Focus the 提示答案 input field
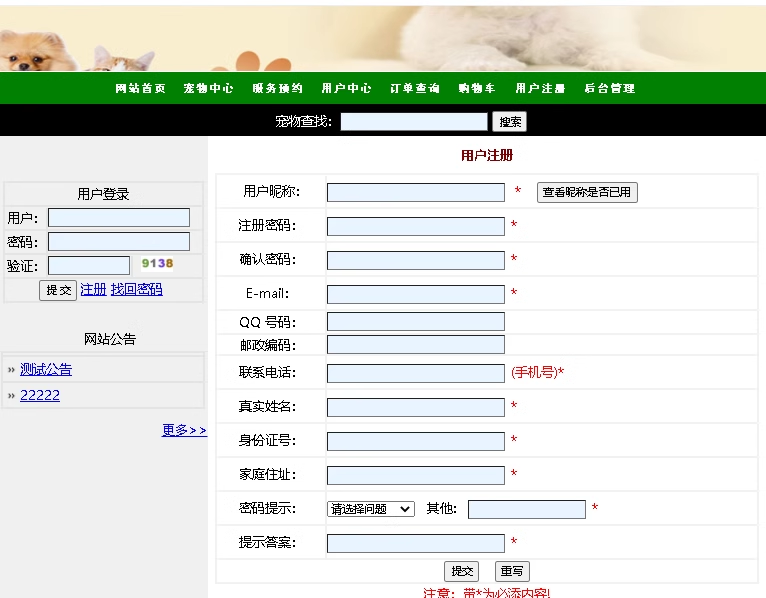Image resolution: width=766 pixels, height=598 pixels. coord(416,543)
